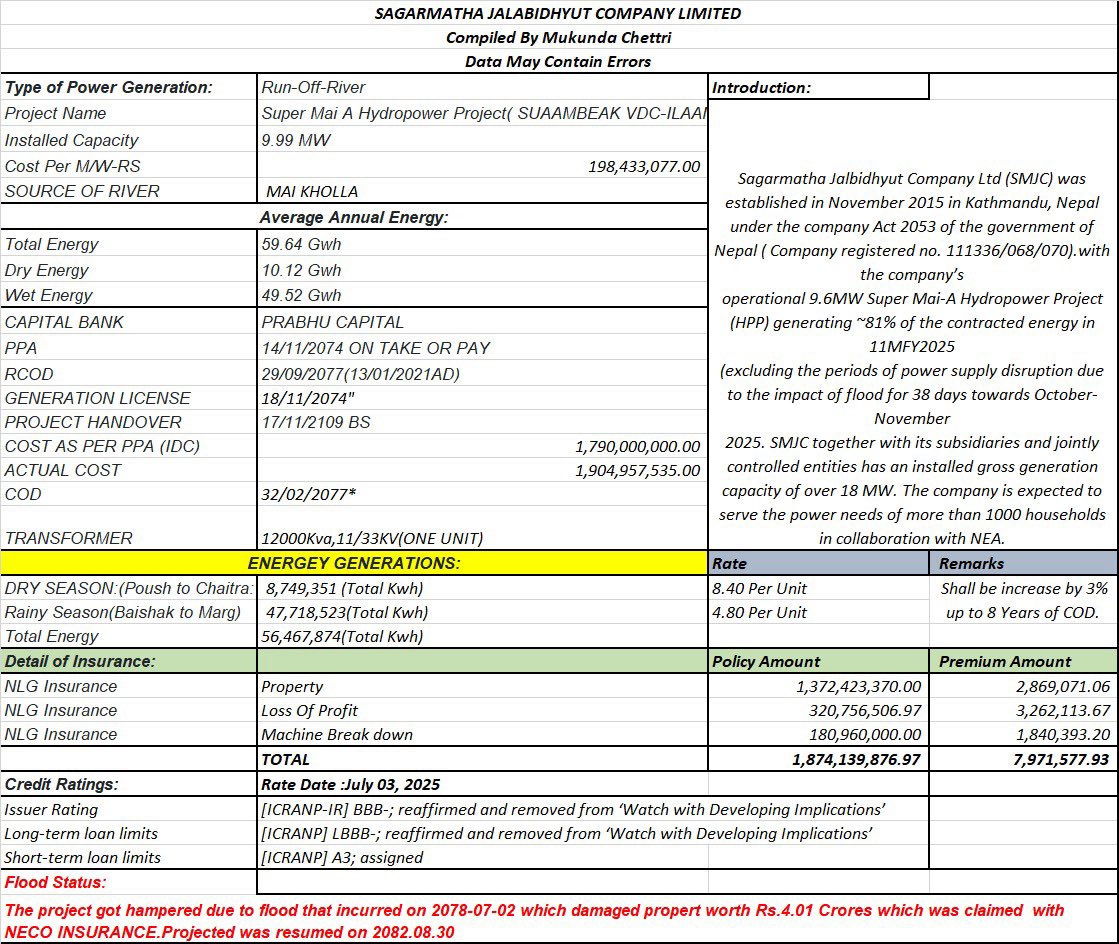This screenshot has height=944, width=1119.
Task: Select the 'PROJECT HANDOVER' label
Action: coord(93,422)
